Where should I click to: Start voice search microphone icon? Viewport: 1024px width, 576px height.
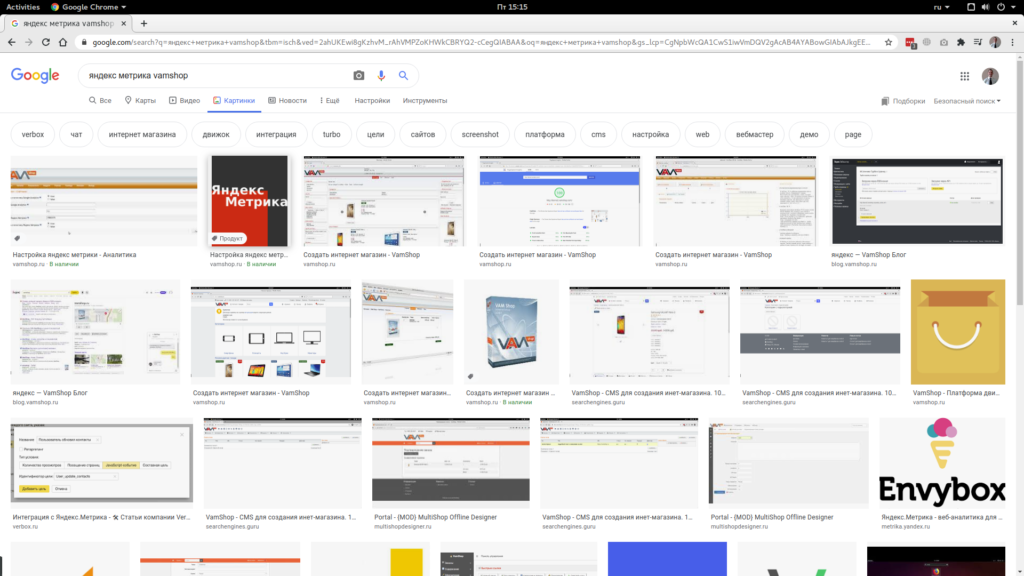click(381, 76)
